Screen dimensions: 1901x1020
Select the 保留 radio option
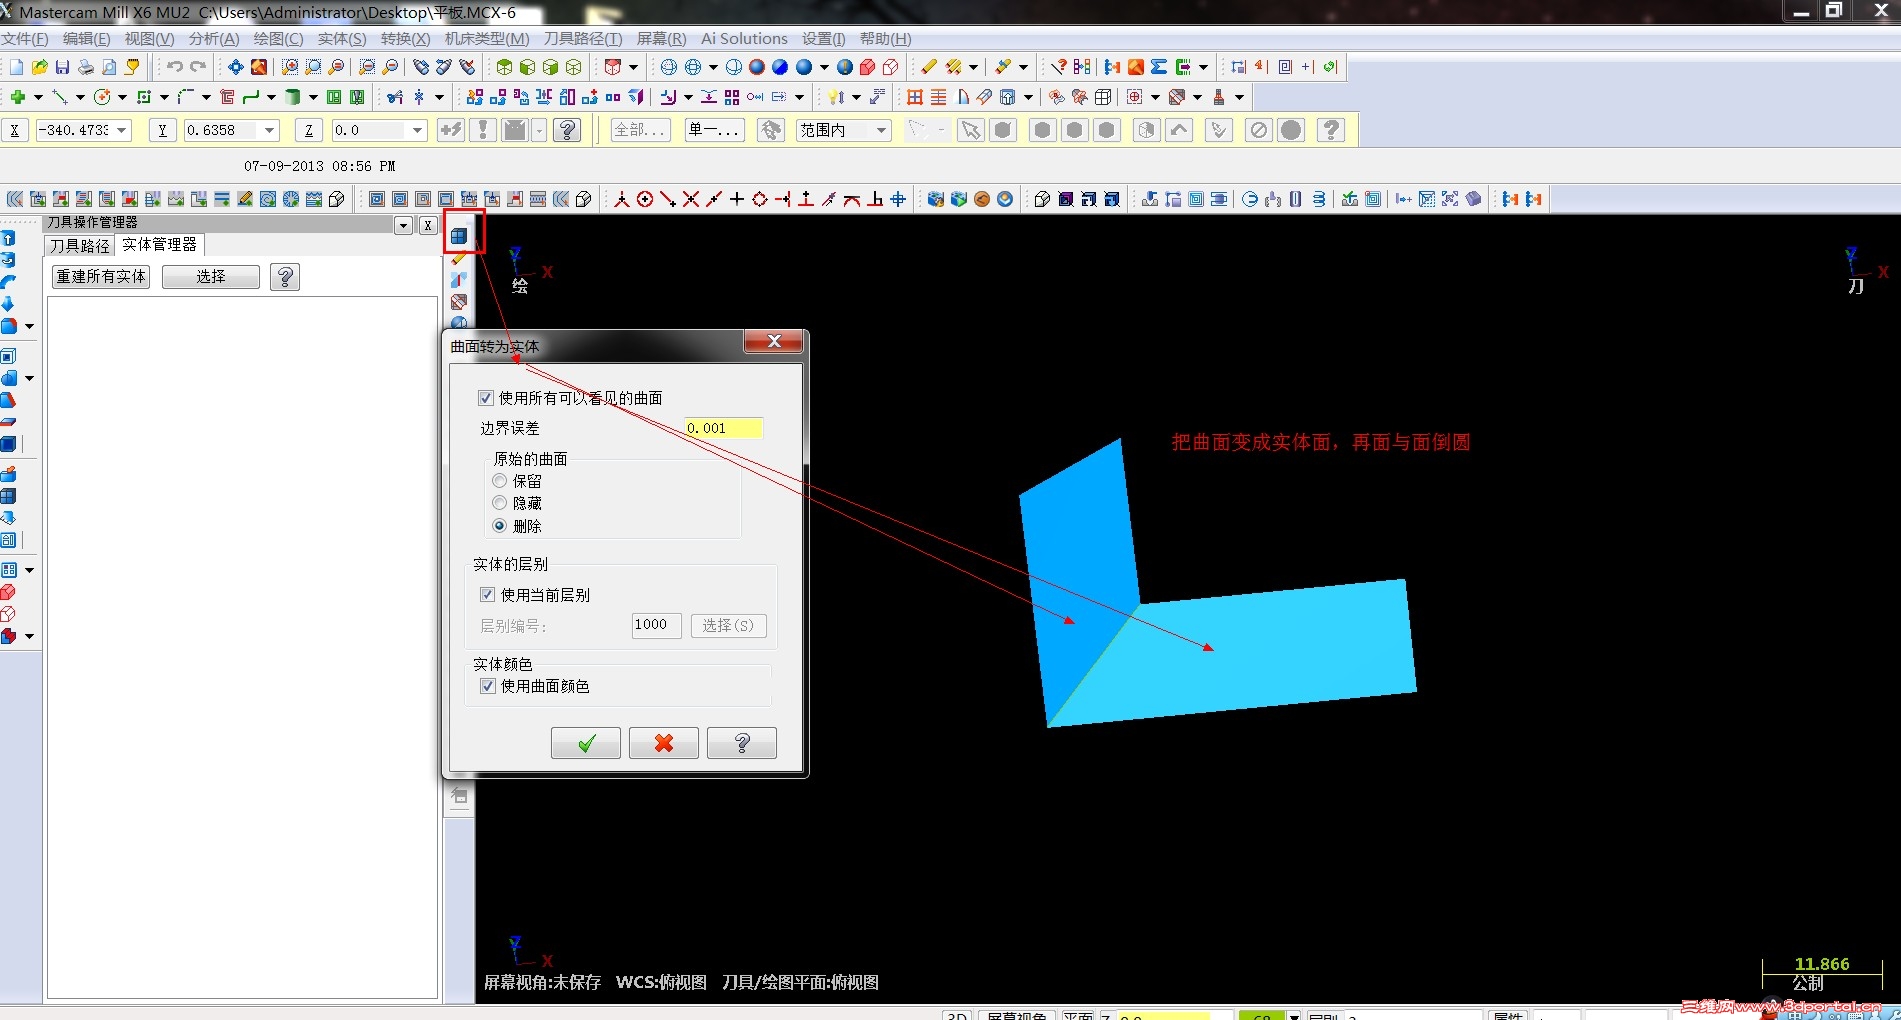(500, 481)
